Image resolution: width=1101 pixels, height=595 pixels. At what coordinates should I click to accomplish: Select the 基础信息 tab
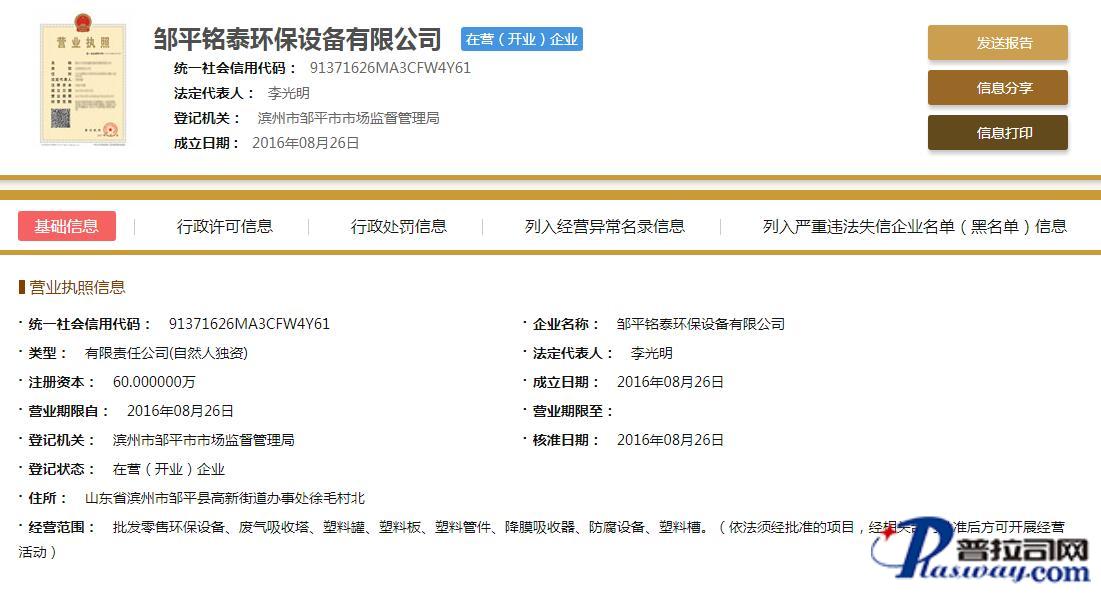(67, 226)
